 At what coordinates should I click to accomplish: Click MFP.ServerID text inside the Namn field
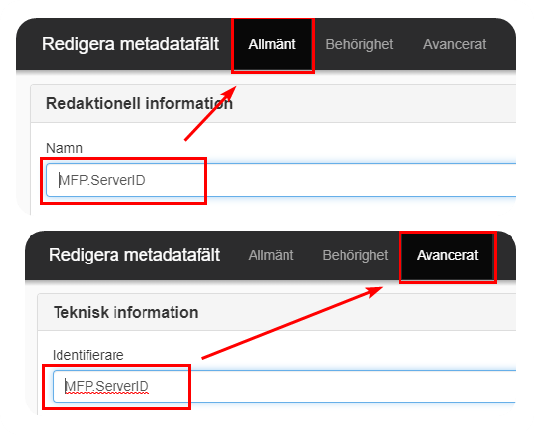click(x=102, y=180)
